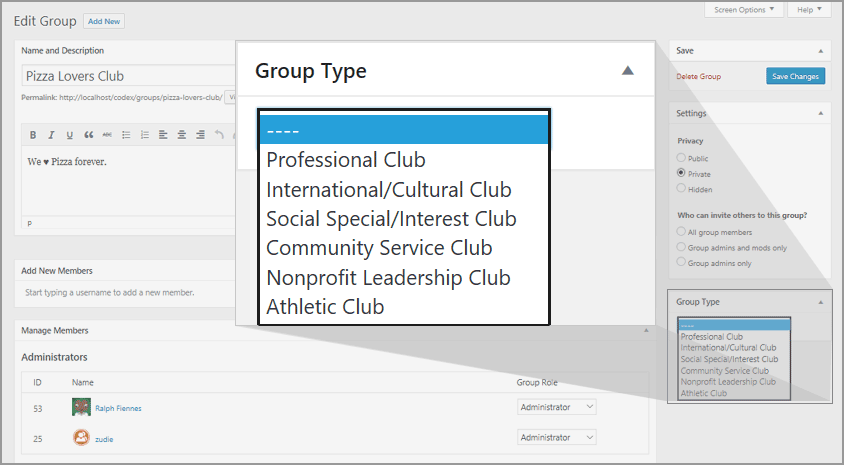This screenshot has height=465, width=844.
Task: Click the underline formatting icon
Action: pyautogui.click(x=69, y=135)
